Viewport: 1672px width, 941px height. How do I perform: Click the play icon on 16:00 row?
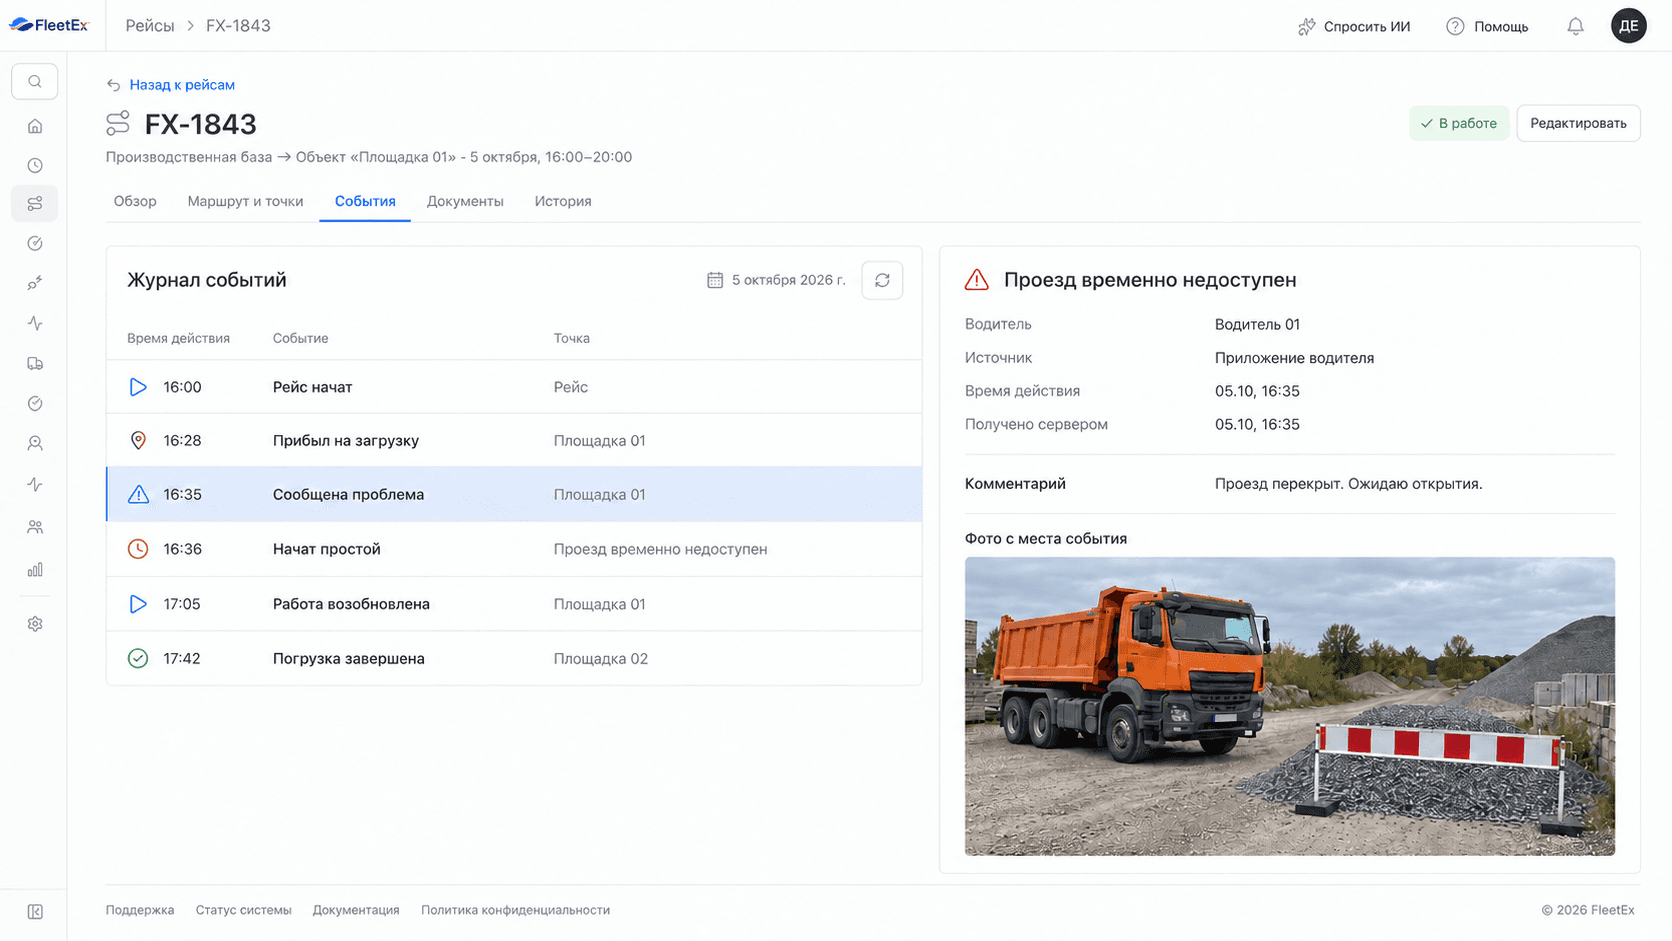[138, 387]
